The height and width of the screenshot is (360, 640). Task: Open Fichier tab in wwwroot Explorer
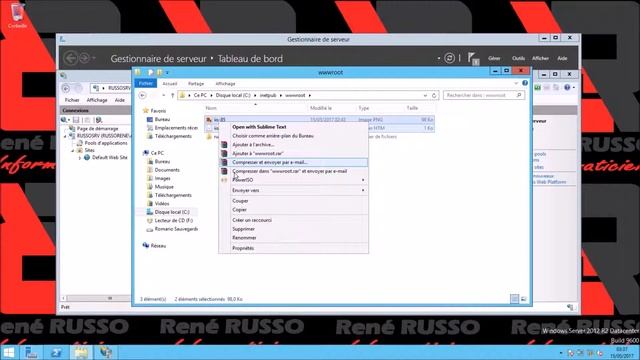click(x=146, y=83)
